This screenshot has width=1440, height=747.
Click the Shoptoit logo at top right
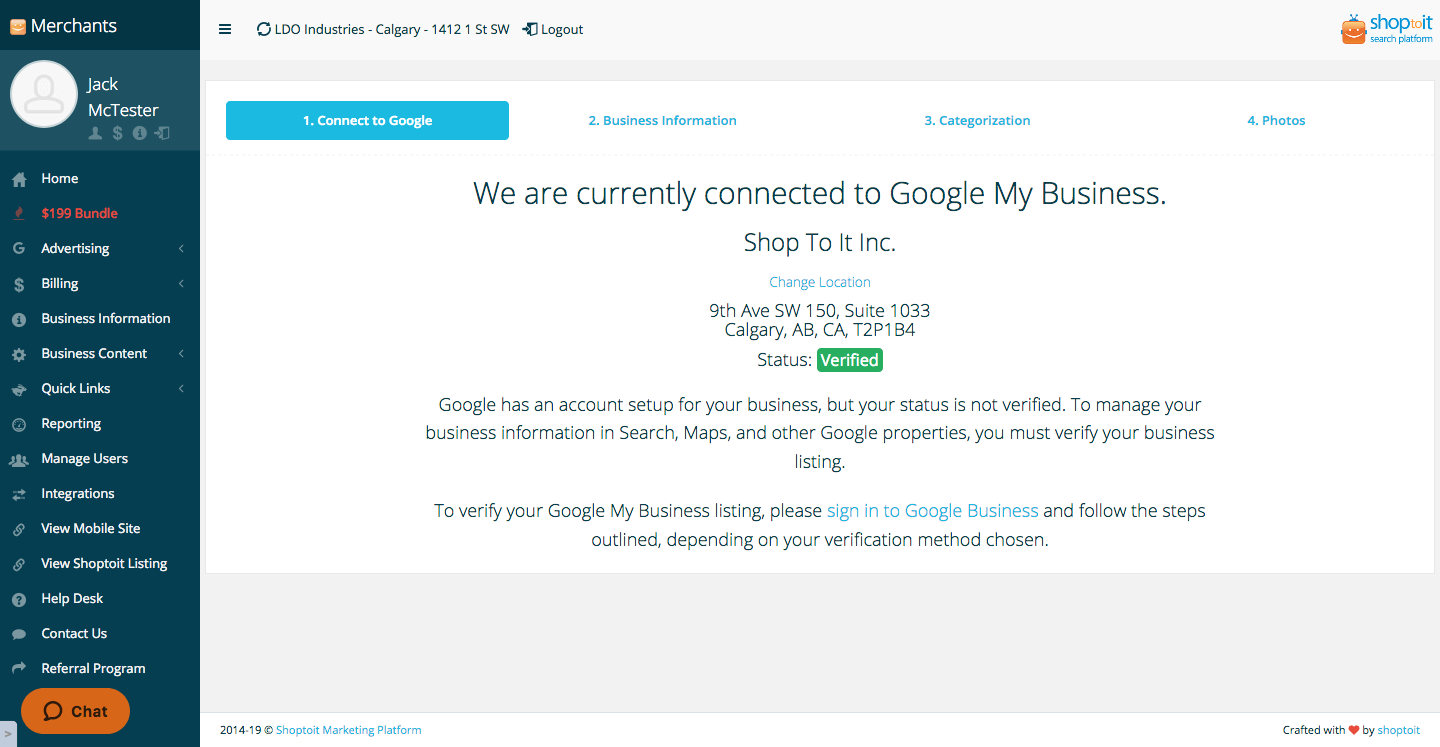(1387, 29)
